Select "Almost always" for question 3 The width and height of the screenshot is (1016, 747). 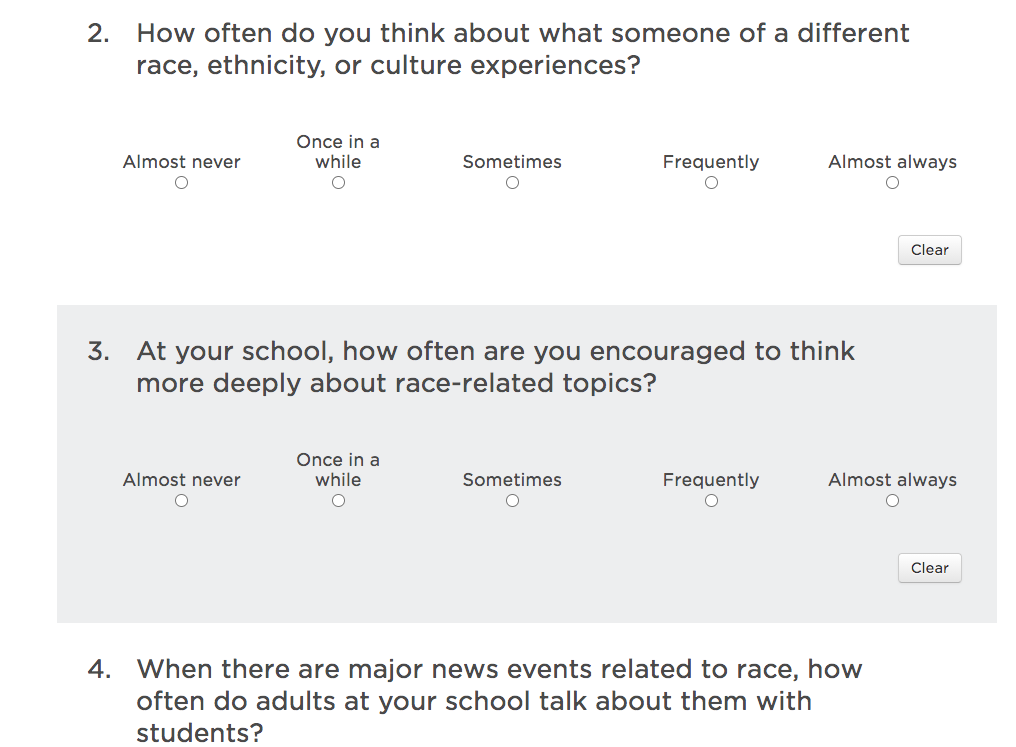tap(891, 500)
